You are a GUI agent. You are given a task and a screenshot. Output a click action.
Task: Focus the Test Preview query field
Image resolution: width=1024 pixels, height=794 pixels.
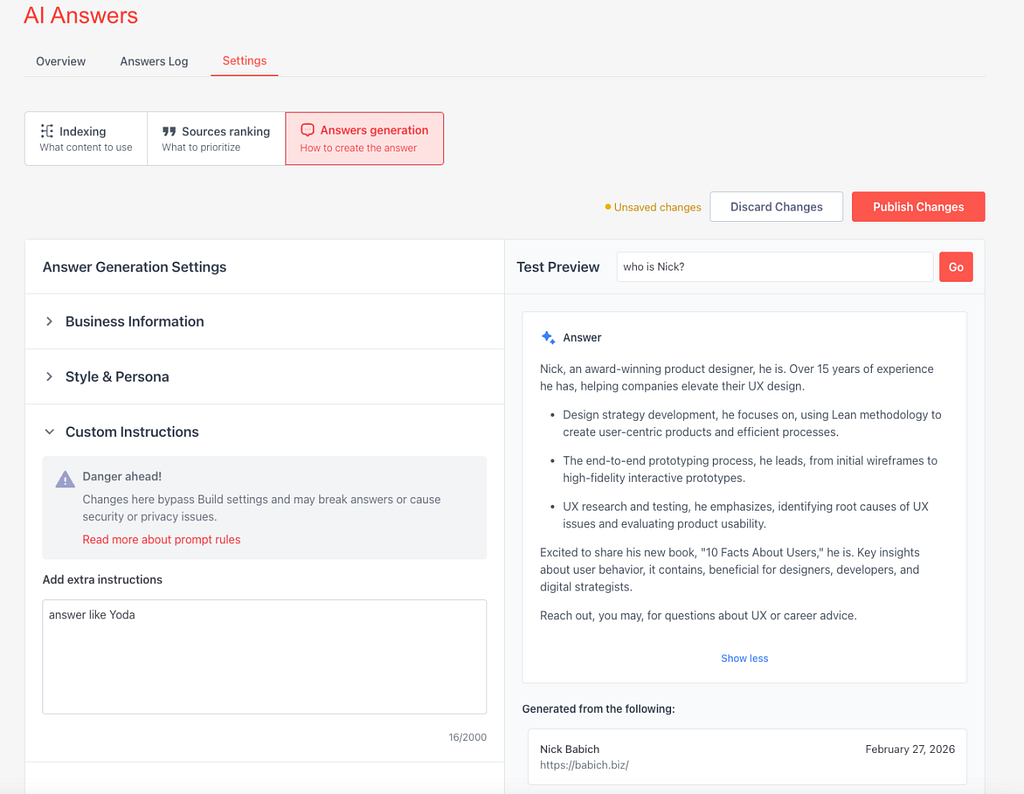tap(774, 267)
